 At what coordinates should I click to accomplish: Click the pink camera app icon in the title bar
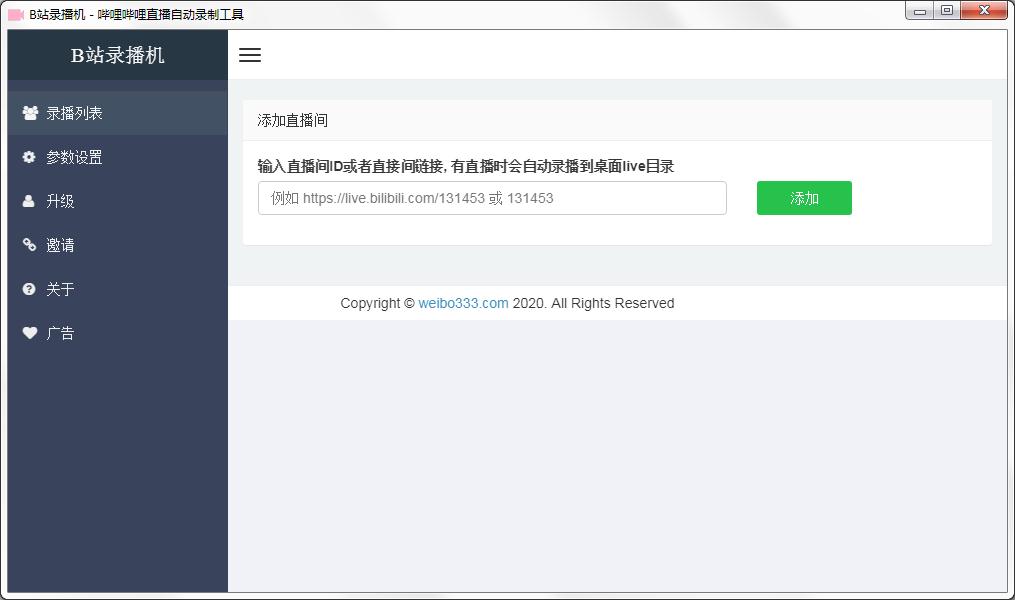16,14
